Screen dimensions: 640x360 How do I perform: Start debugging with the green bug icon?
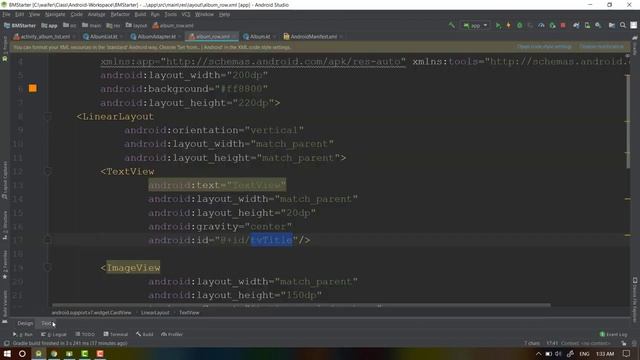click(520, 25)
